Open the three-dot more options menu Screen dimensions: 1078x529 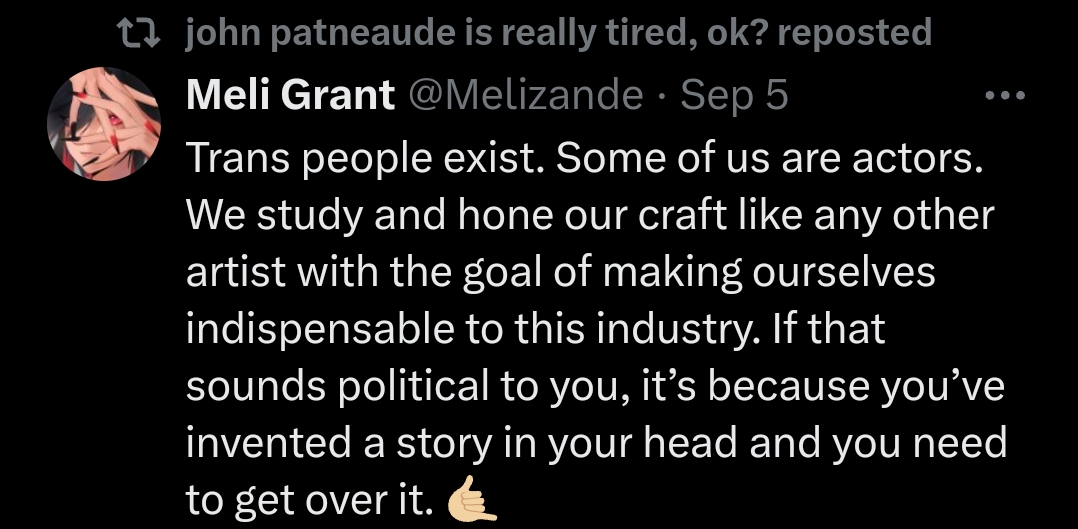pos(1004,96)
